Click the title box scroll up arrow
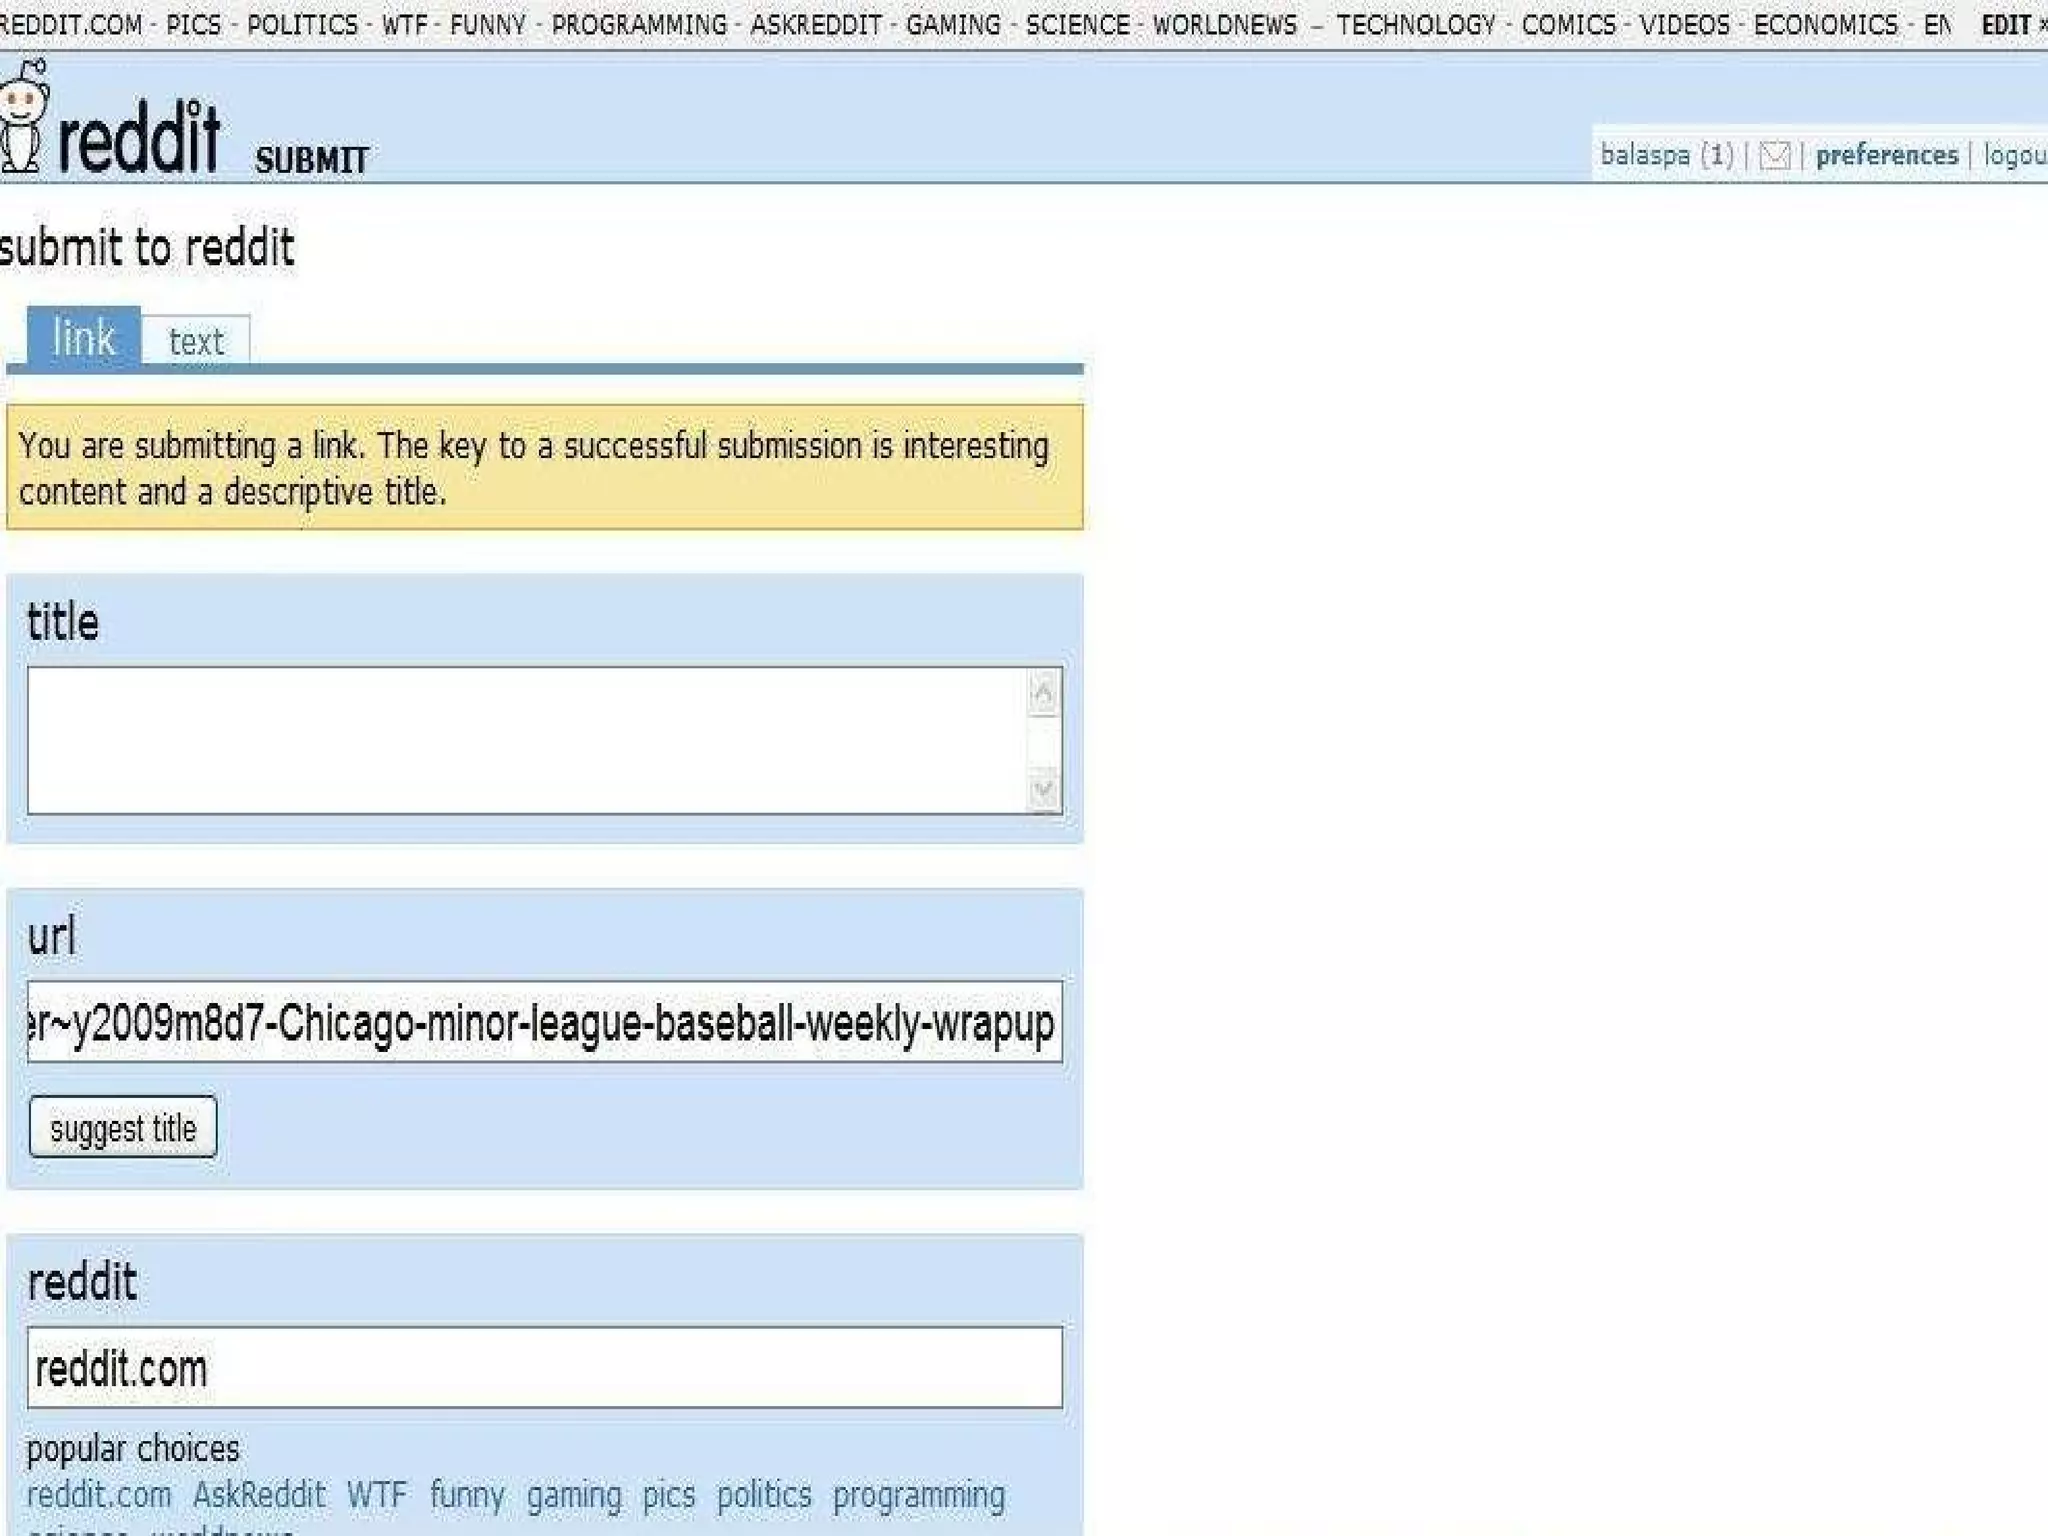This screenshot has height=1536, width=2048. pyautogui.click(x=1043, y=692)
